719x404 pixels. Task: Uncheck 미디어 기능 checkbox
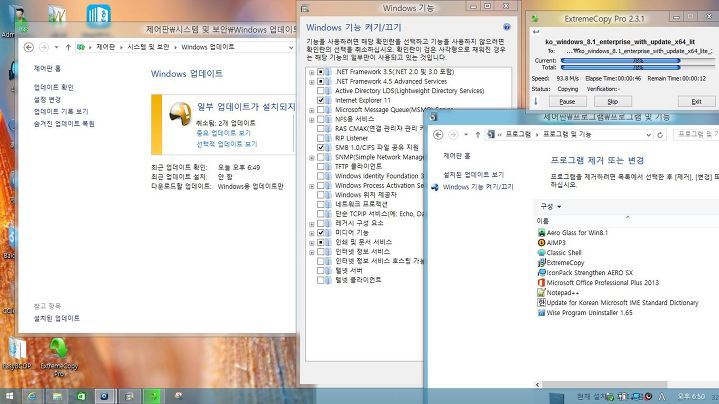point(321,233)
